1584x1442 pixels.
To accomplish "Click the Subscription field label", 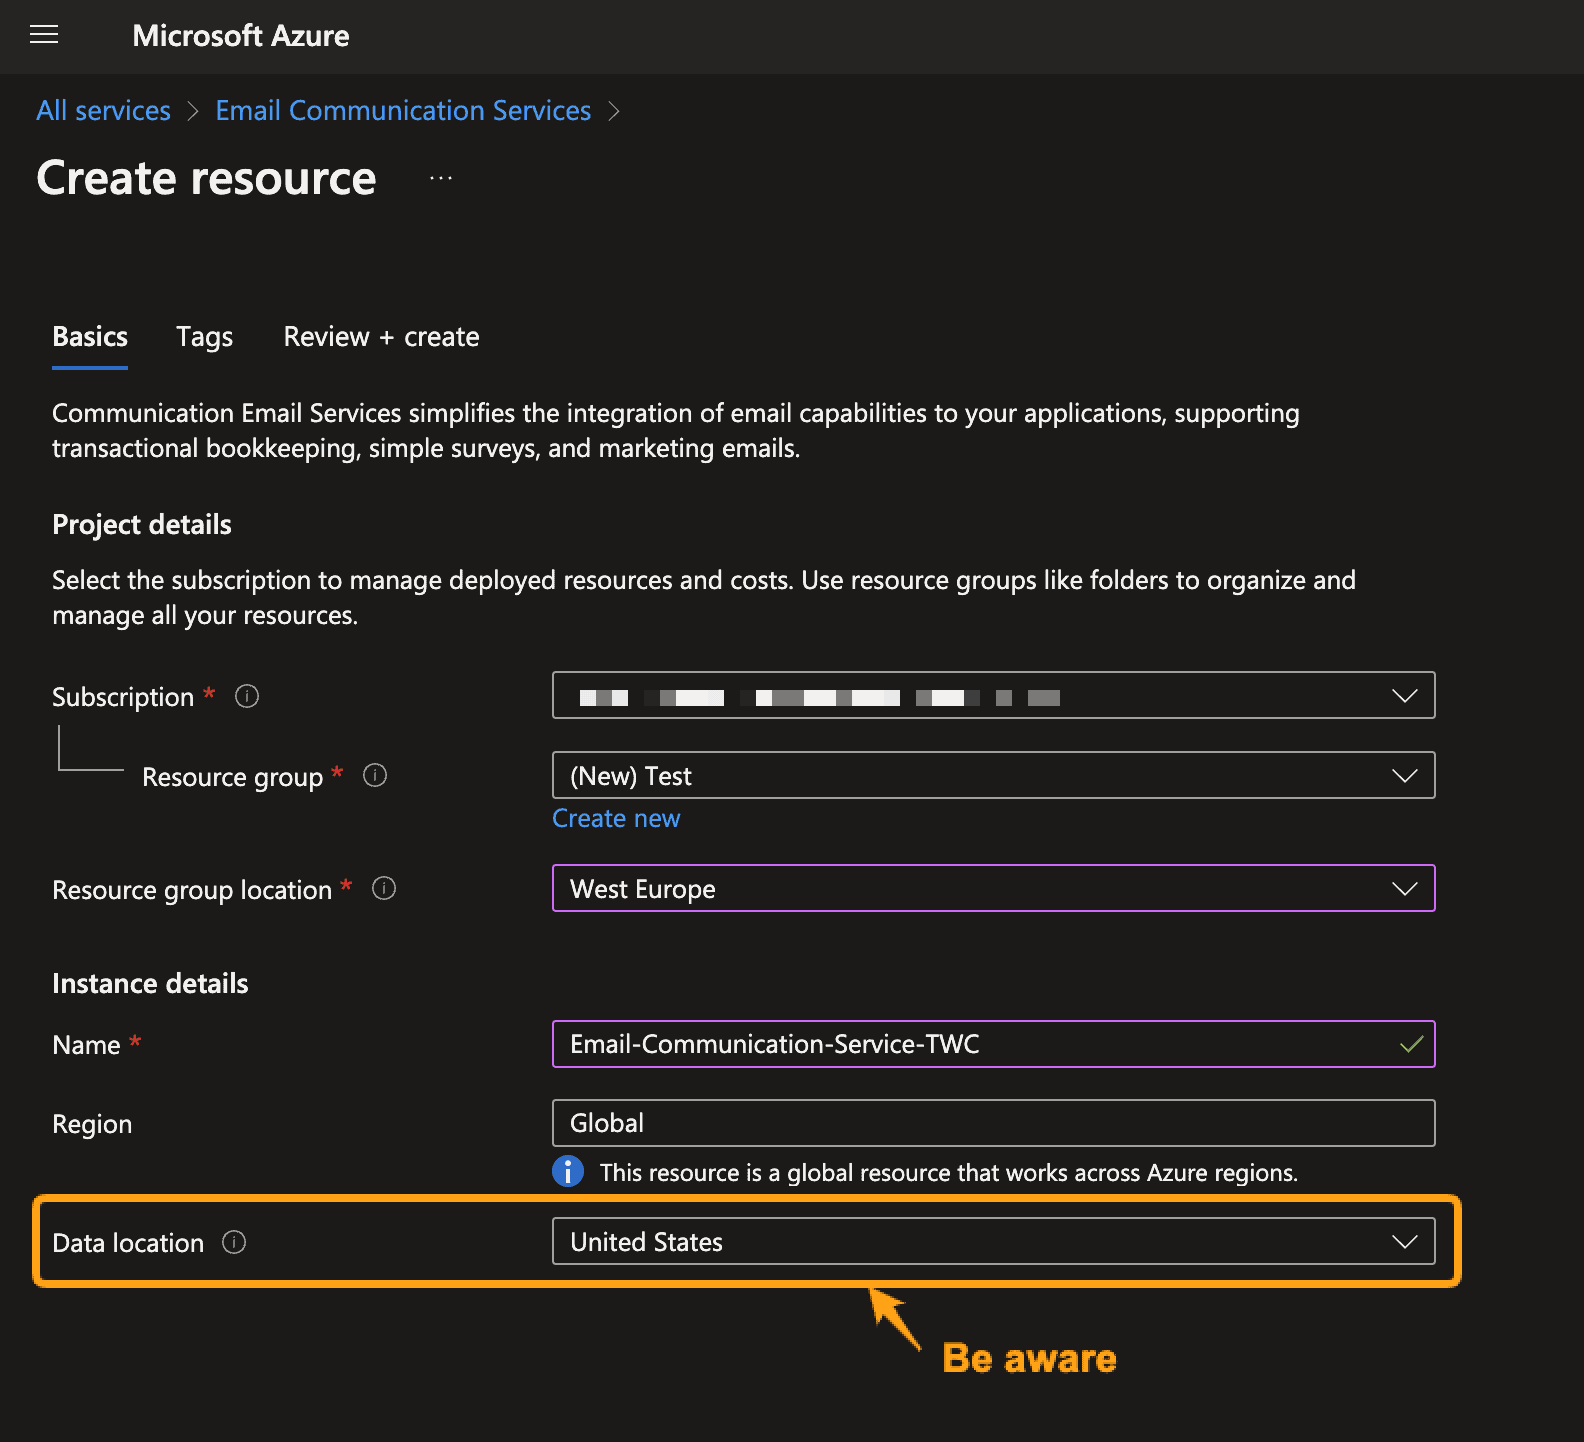I will [123, 697].
